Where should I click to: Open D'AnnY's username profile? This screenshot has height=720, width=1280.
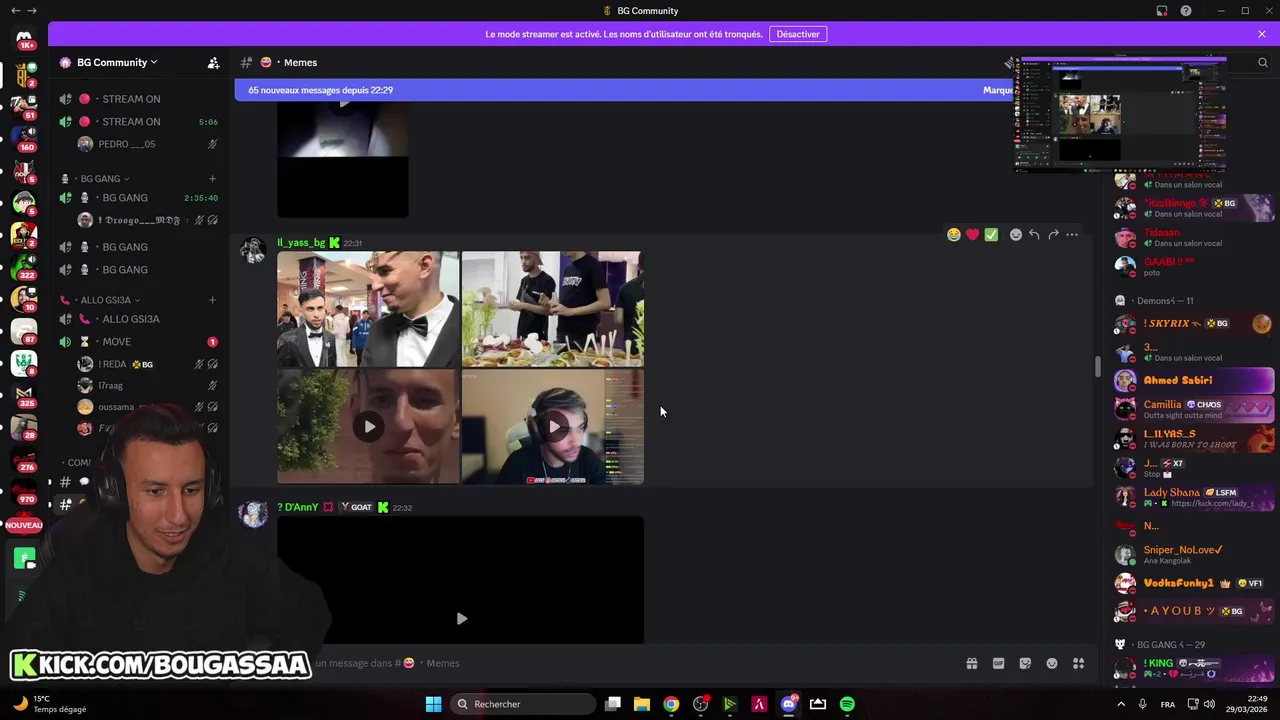pyautogui.click(x=298, y=507)
